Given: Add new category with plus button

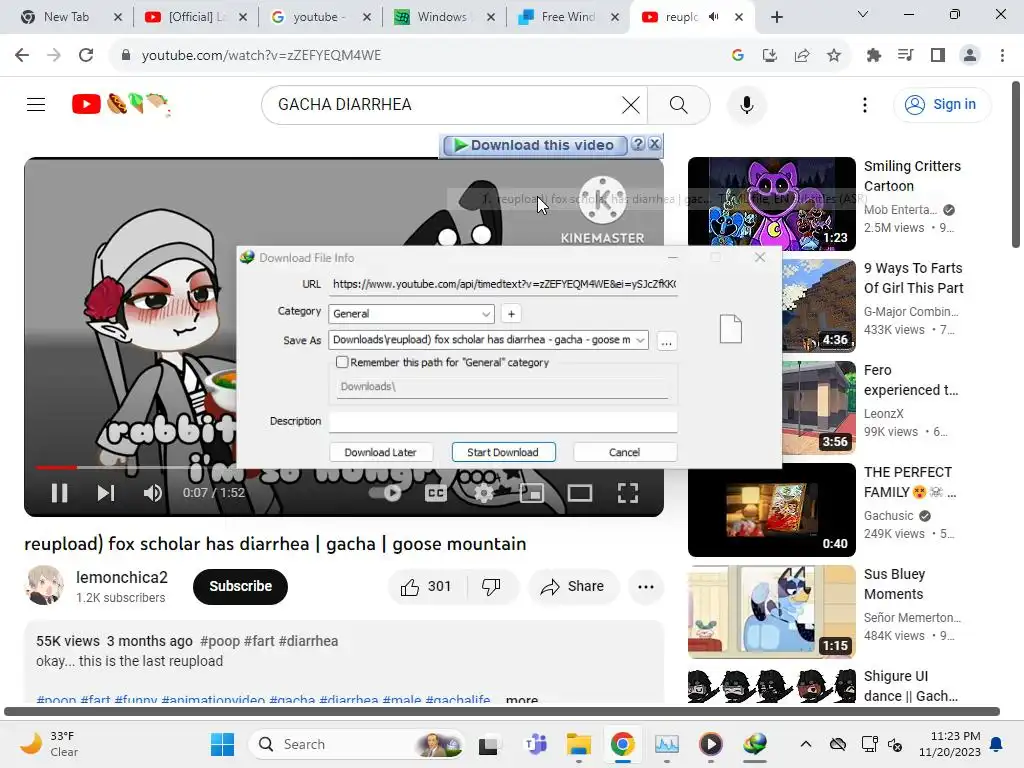Looking at the screenshot, I should pos(511,313).
